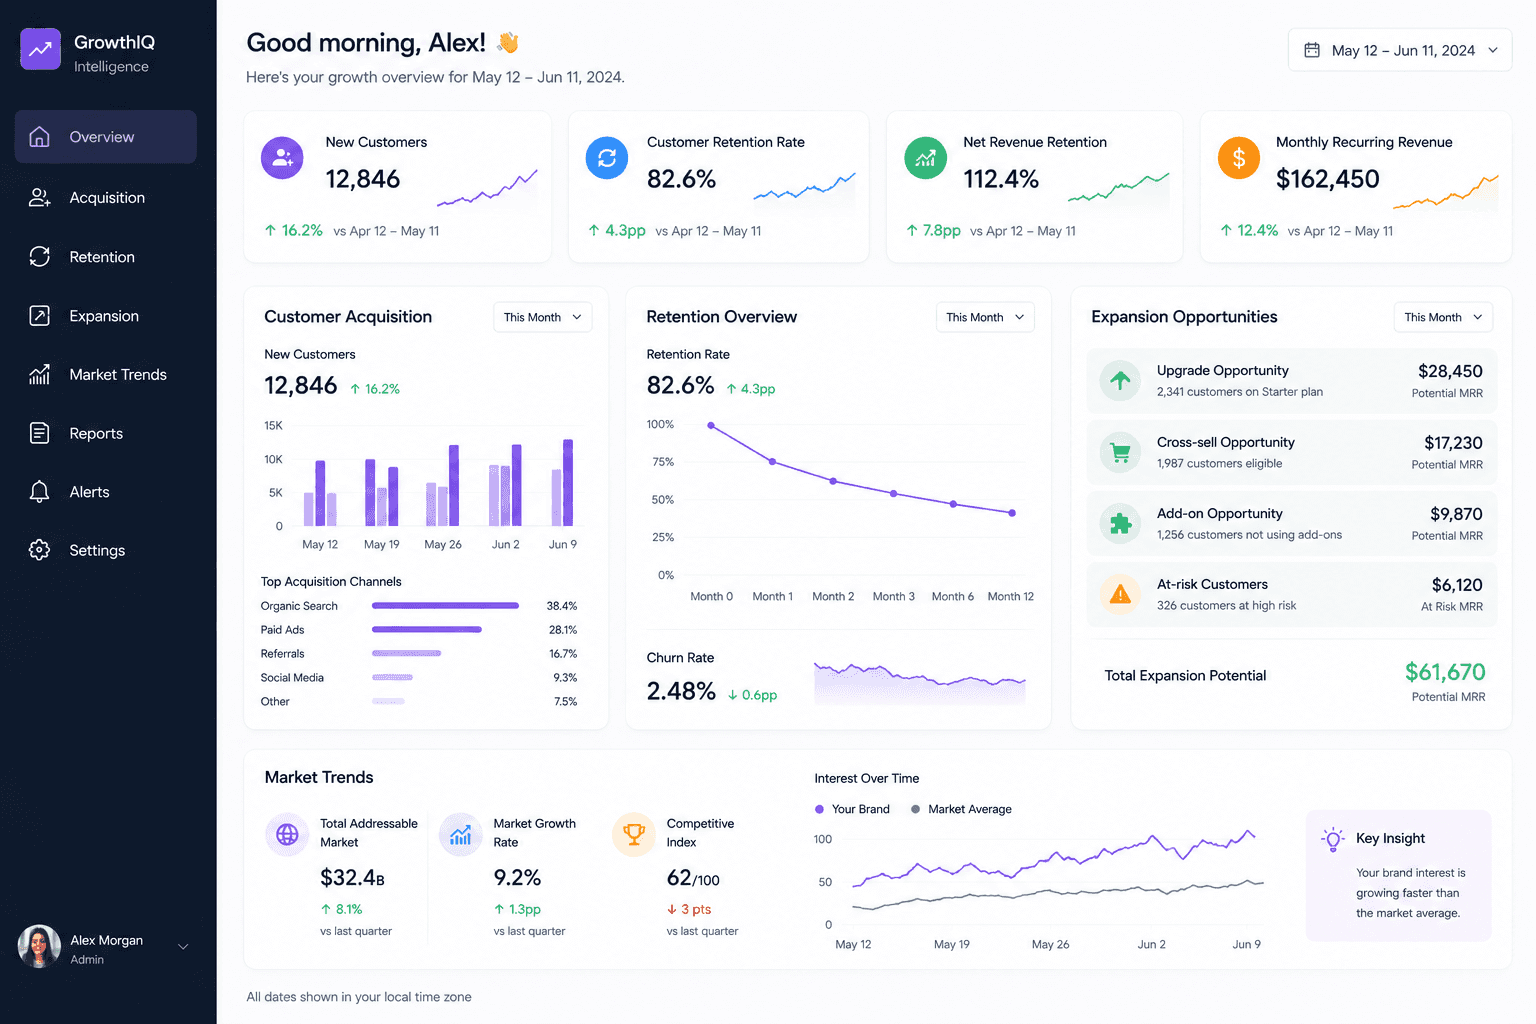Click the Alerts bell icon in sidebar
The width and height of the screenshot is (1536, 1024).
[39, 492]
